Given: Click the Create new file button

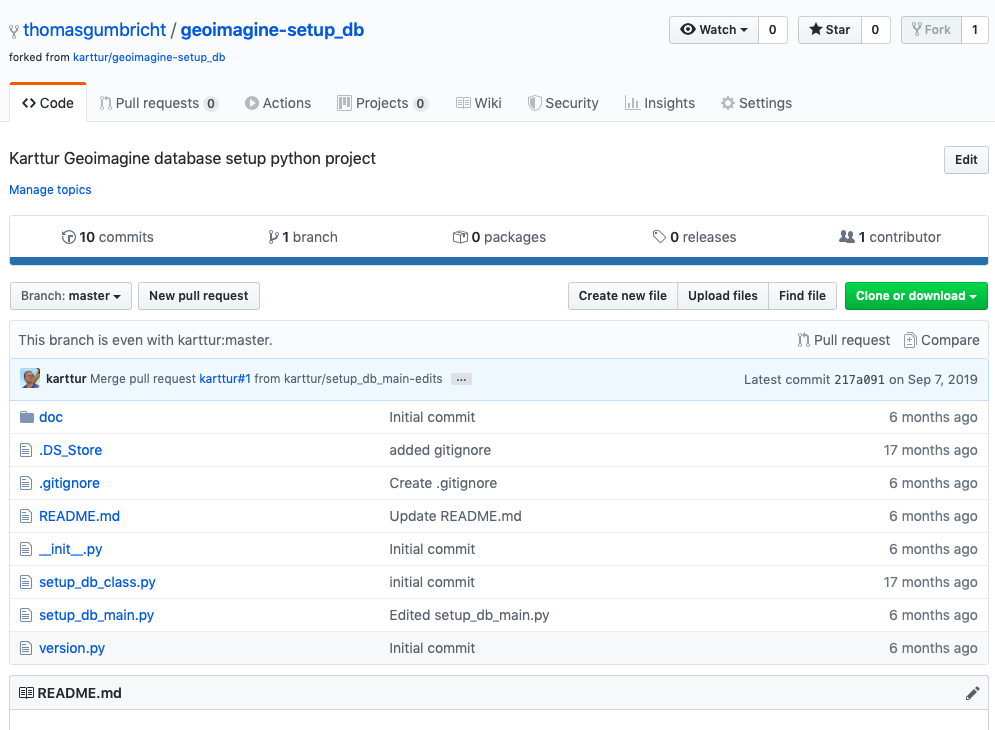Looking at the screenshot, I should [x=622, y=296].
